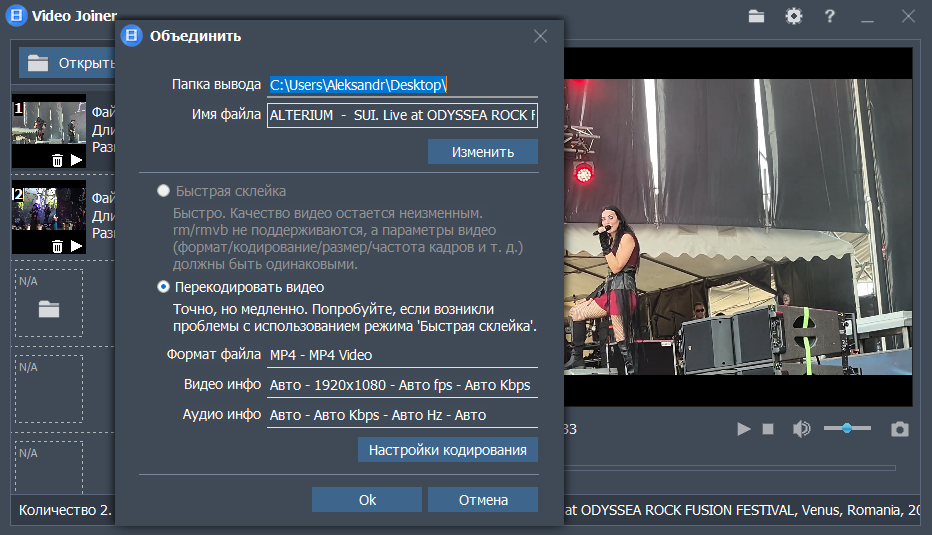
Task: Select the 'Перекодировать видео' radio option
Action: [163, 287]
